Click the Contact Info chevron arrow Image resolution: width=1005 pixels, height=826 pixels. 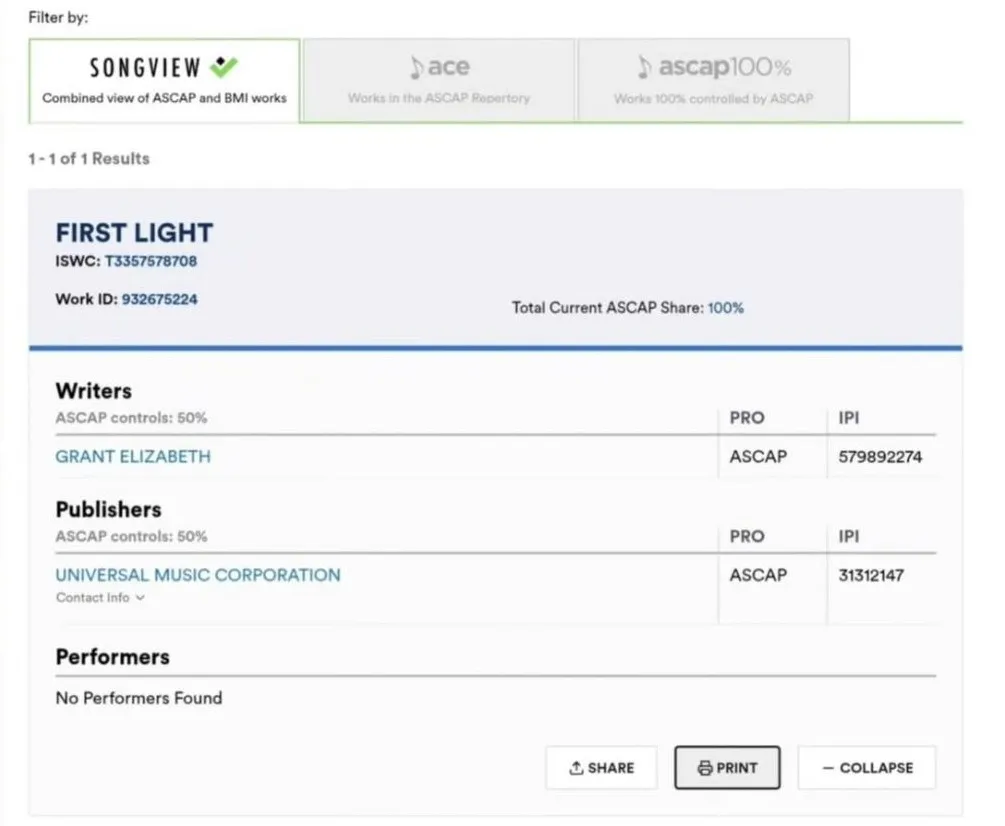point(140,598)
